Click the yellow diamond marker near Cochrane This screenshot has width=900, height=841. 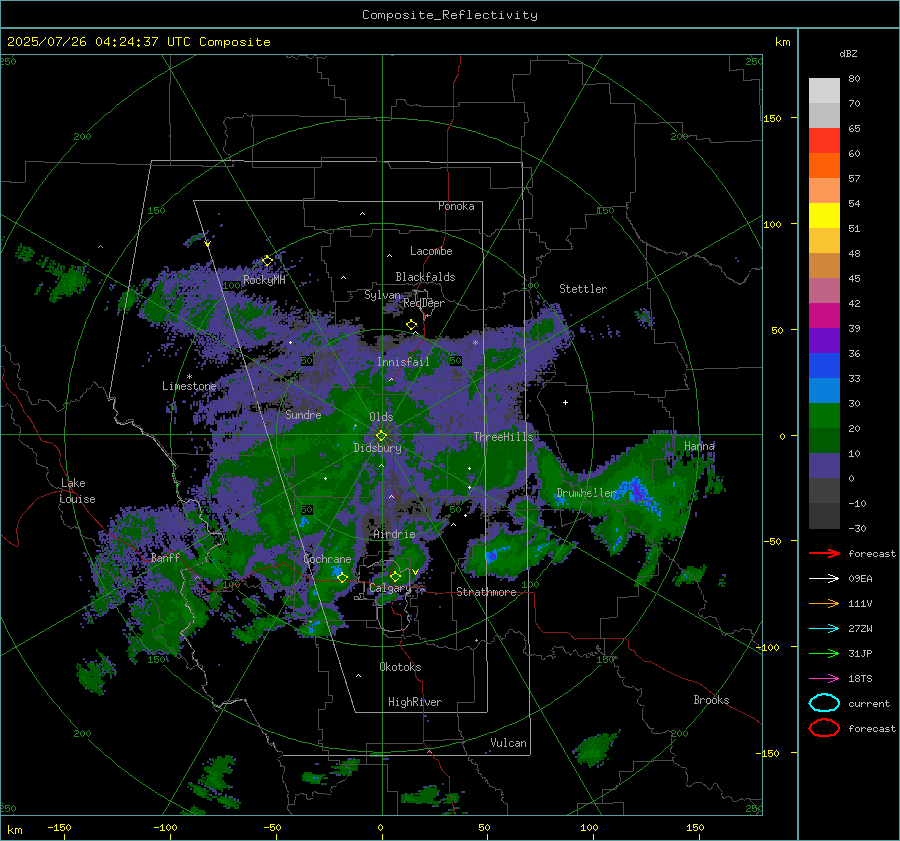[343, 578]
